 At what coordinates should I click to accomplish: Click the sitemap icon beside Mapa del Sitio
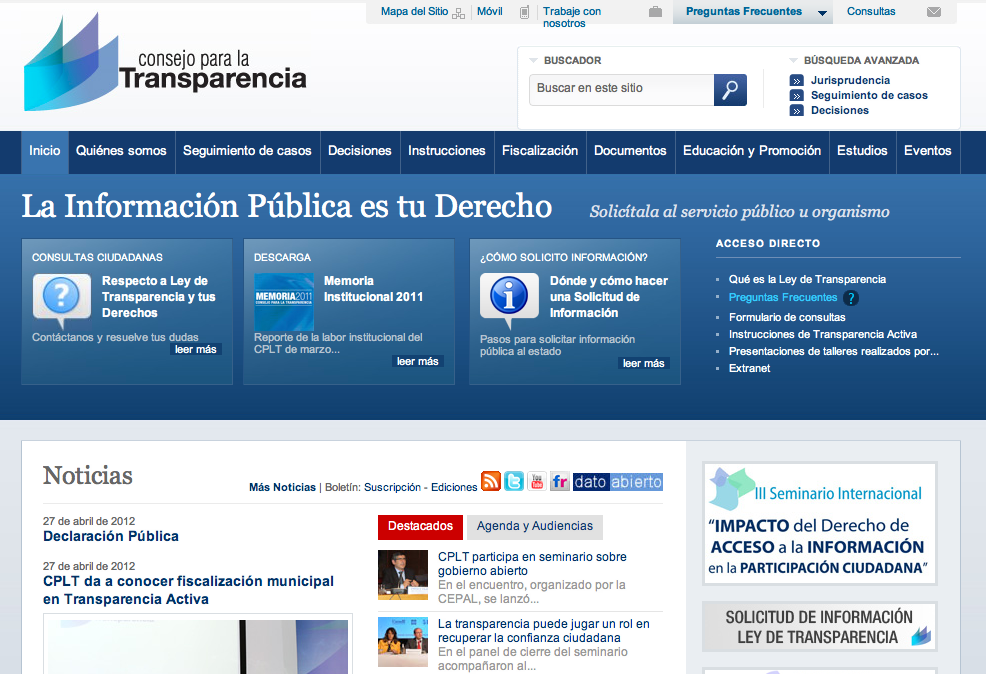pos(459,13)
